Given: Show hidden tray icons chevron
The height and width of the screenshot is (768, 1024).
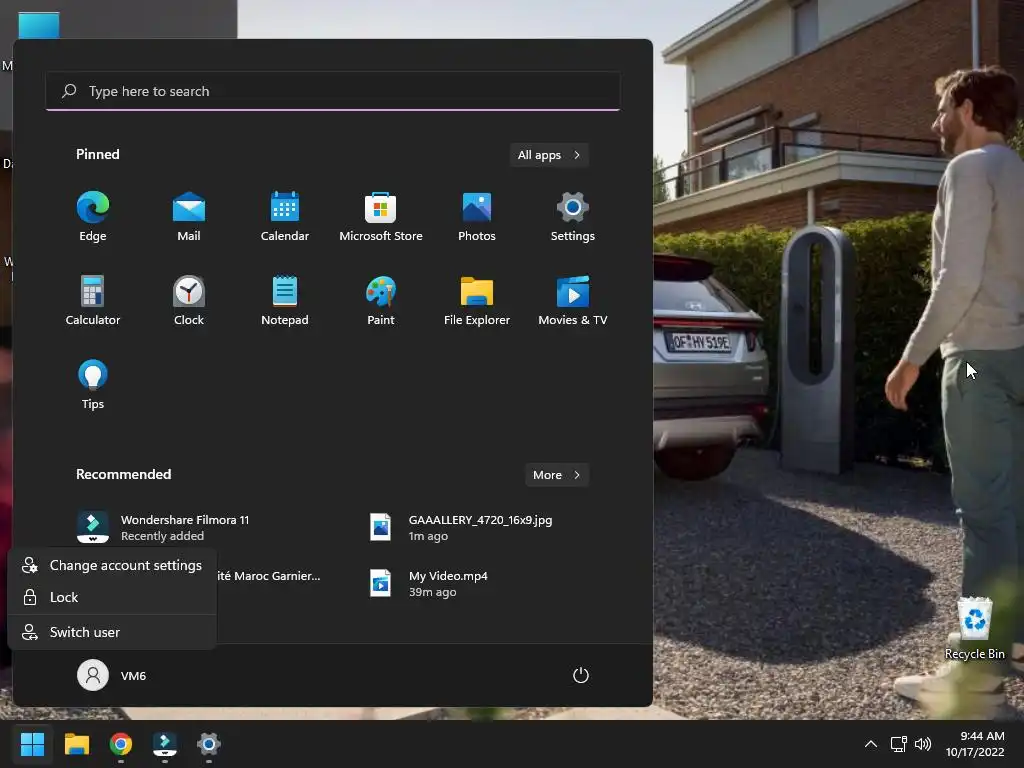Looking at the screenshot, I should (x=871, y=744).
